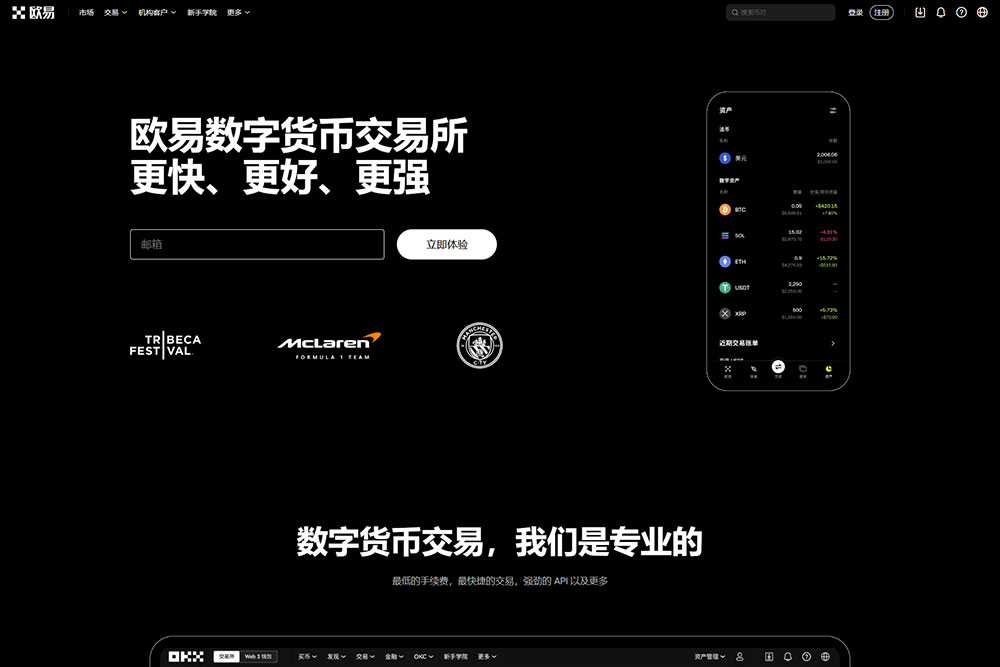1000x667 pixels.
Task: Change language via the globe icon
Action: coord(981,12)
